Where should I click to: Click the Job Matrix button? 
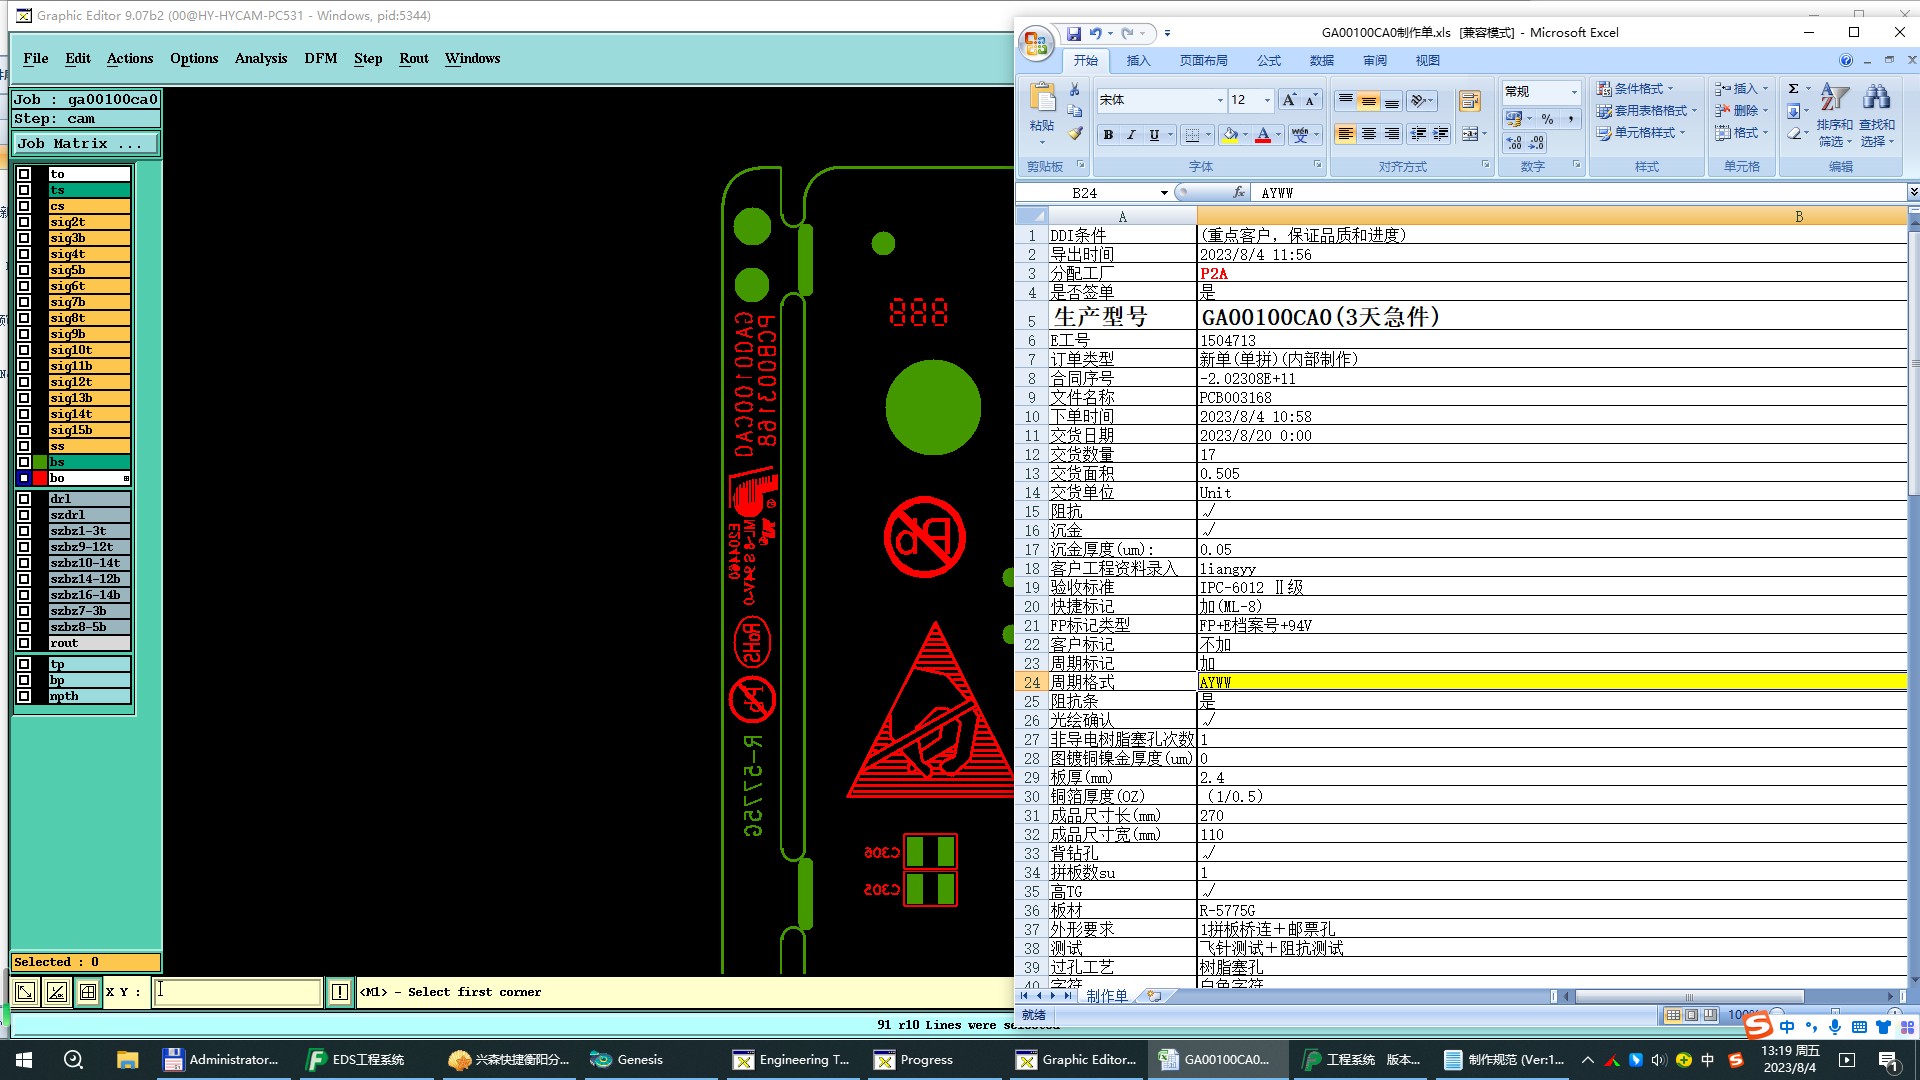[85, 143]
